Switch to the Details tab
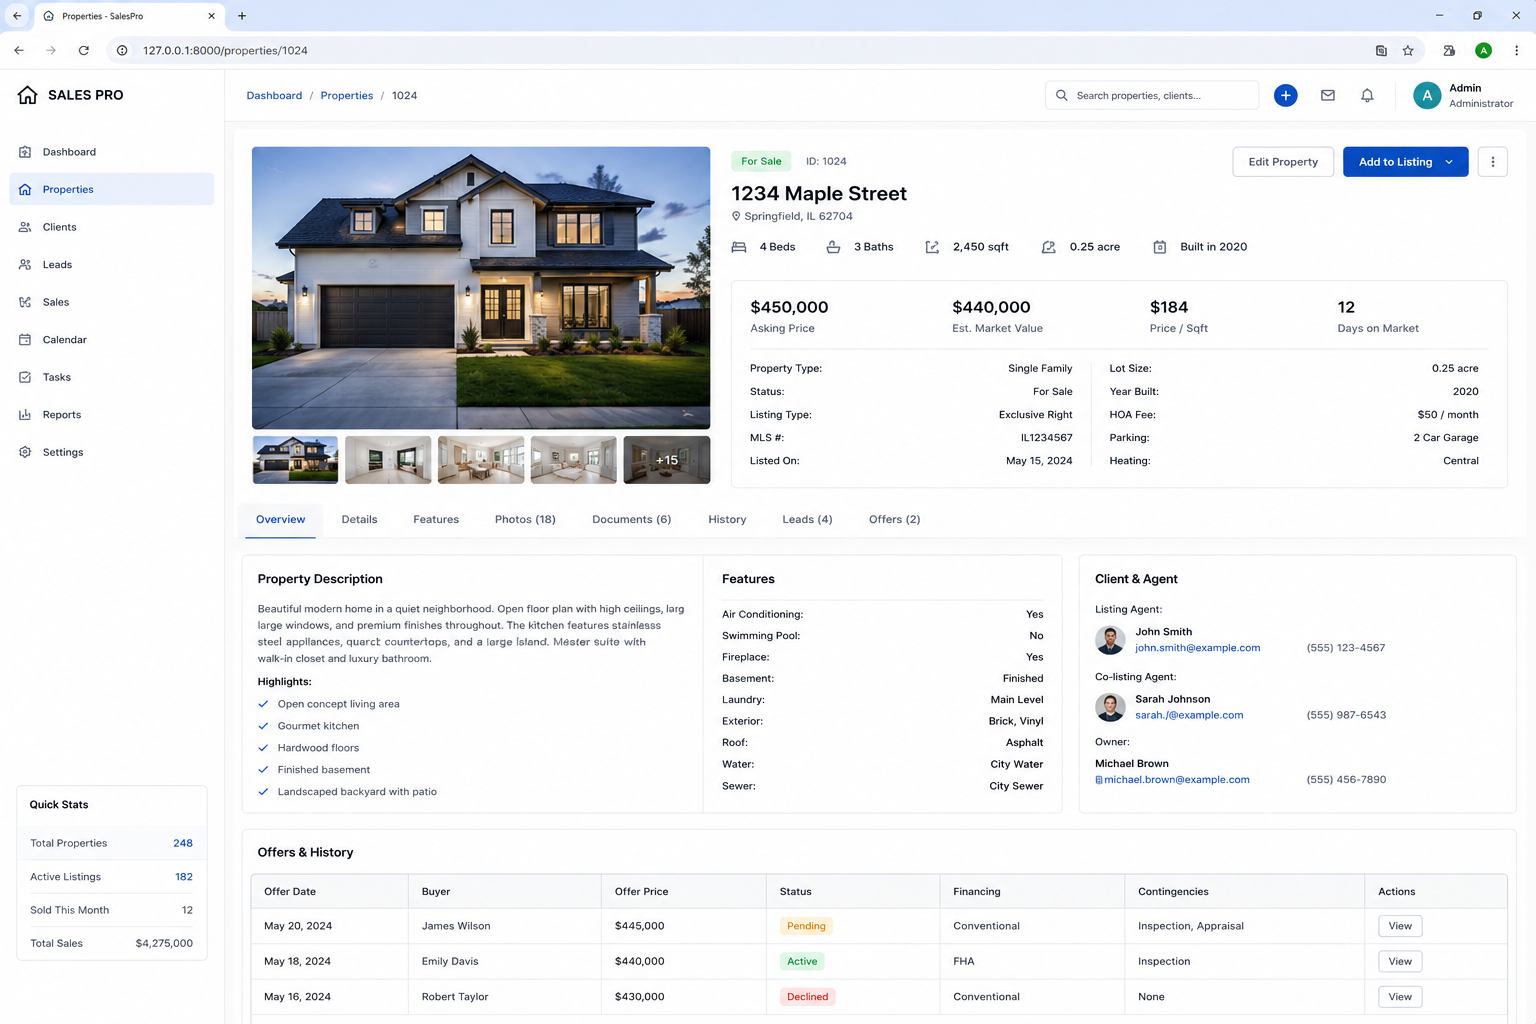Screen dimensions: 1536x1024 [x=359, y=519]
